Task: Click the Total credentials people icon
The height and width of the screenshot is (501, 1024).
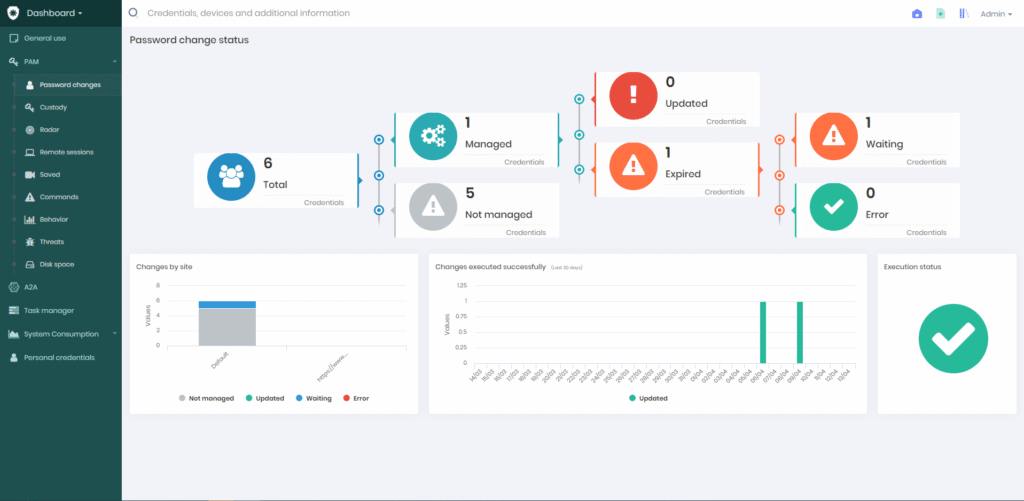Action: coord(231,178)
